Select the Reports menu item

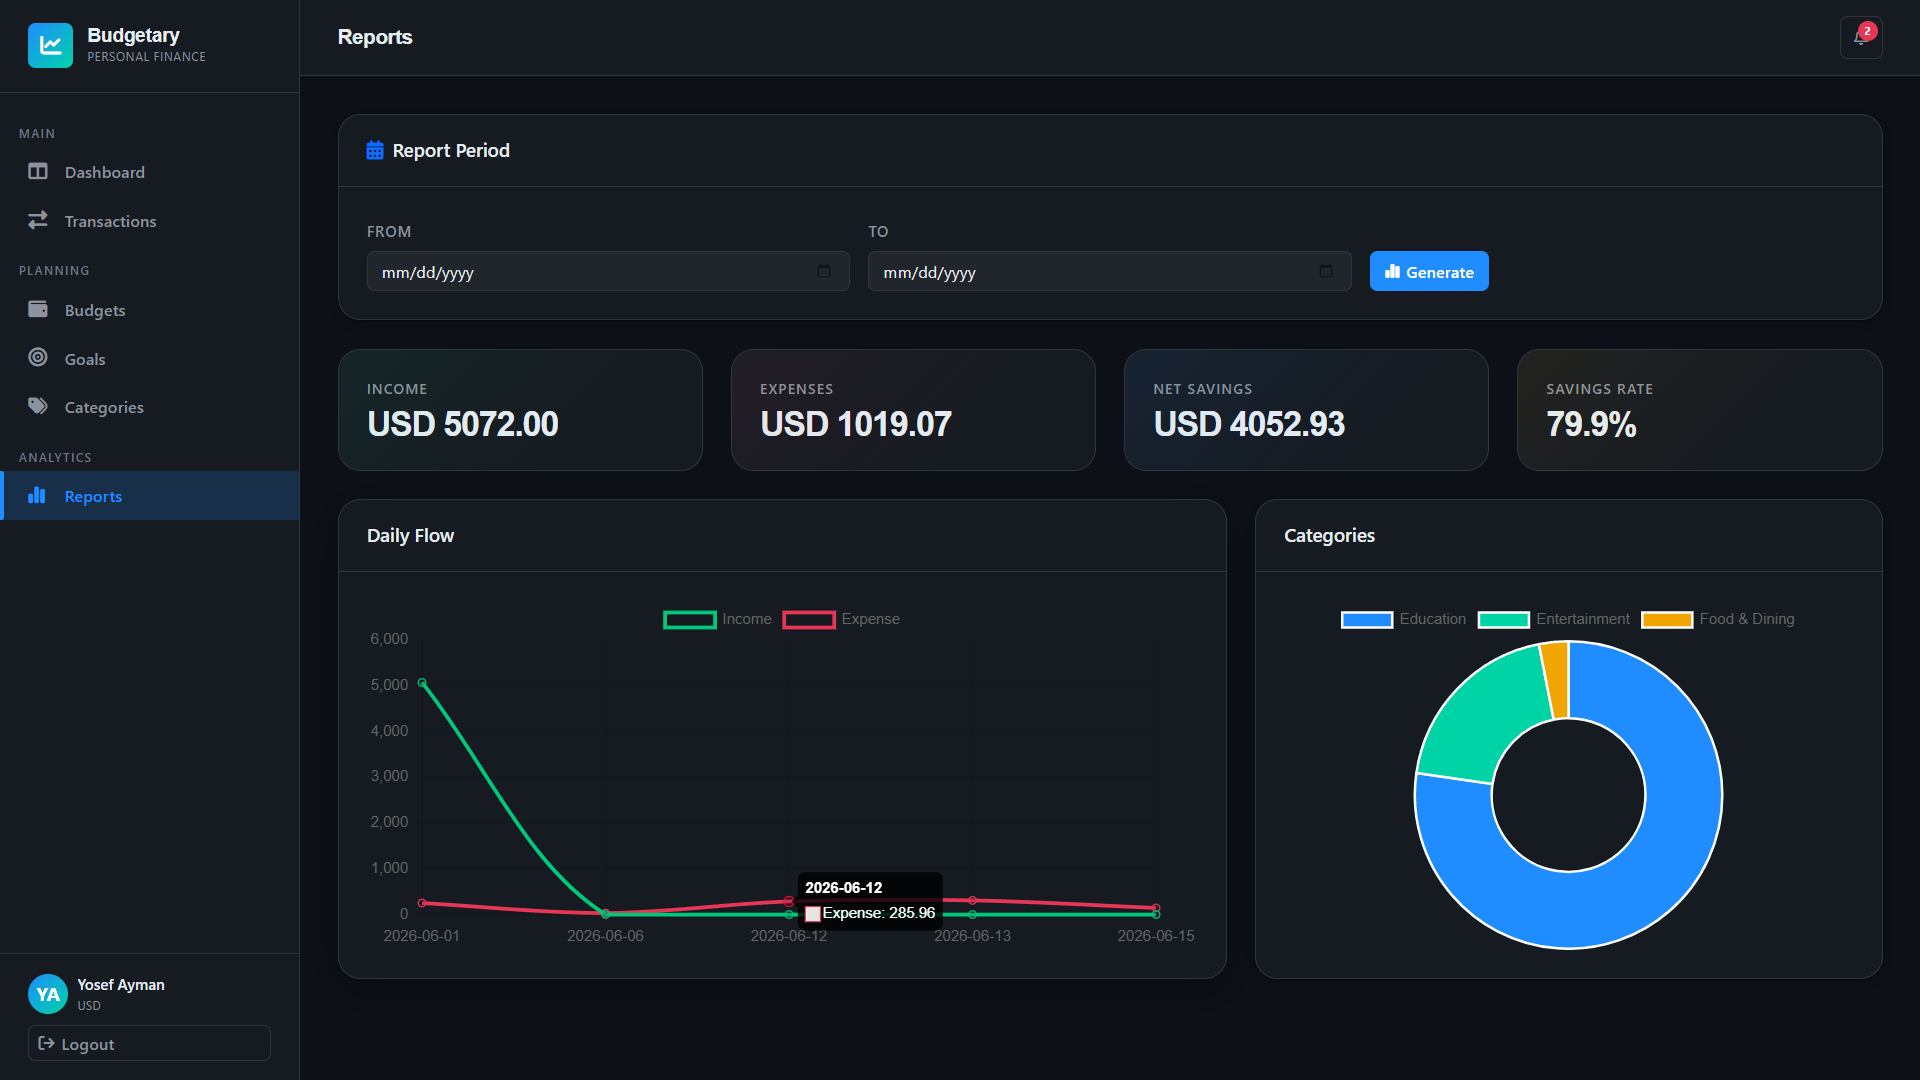tap(150, 496)
